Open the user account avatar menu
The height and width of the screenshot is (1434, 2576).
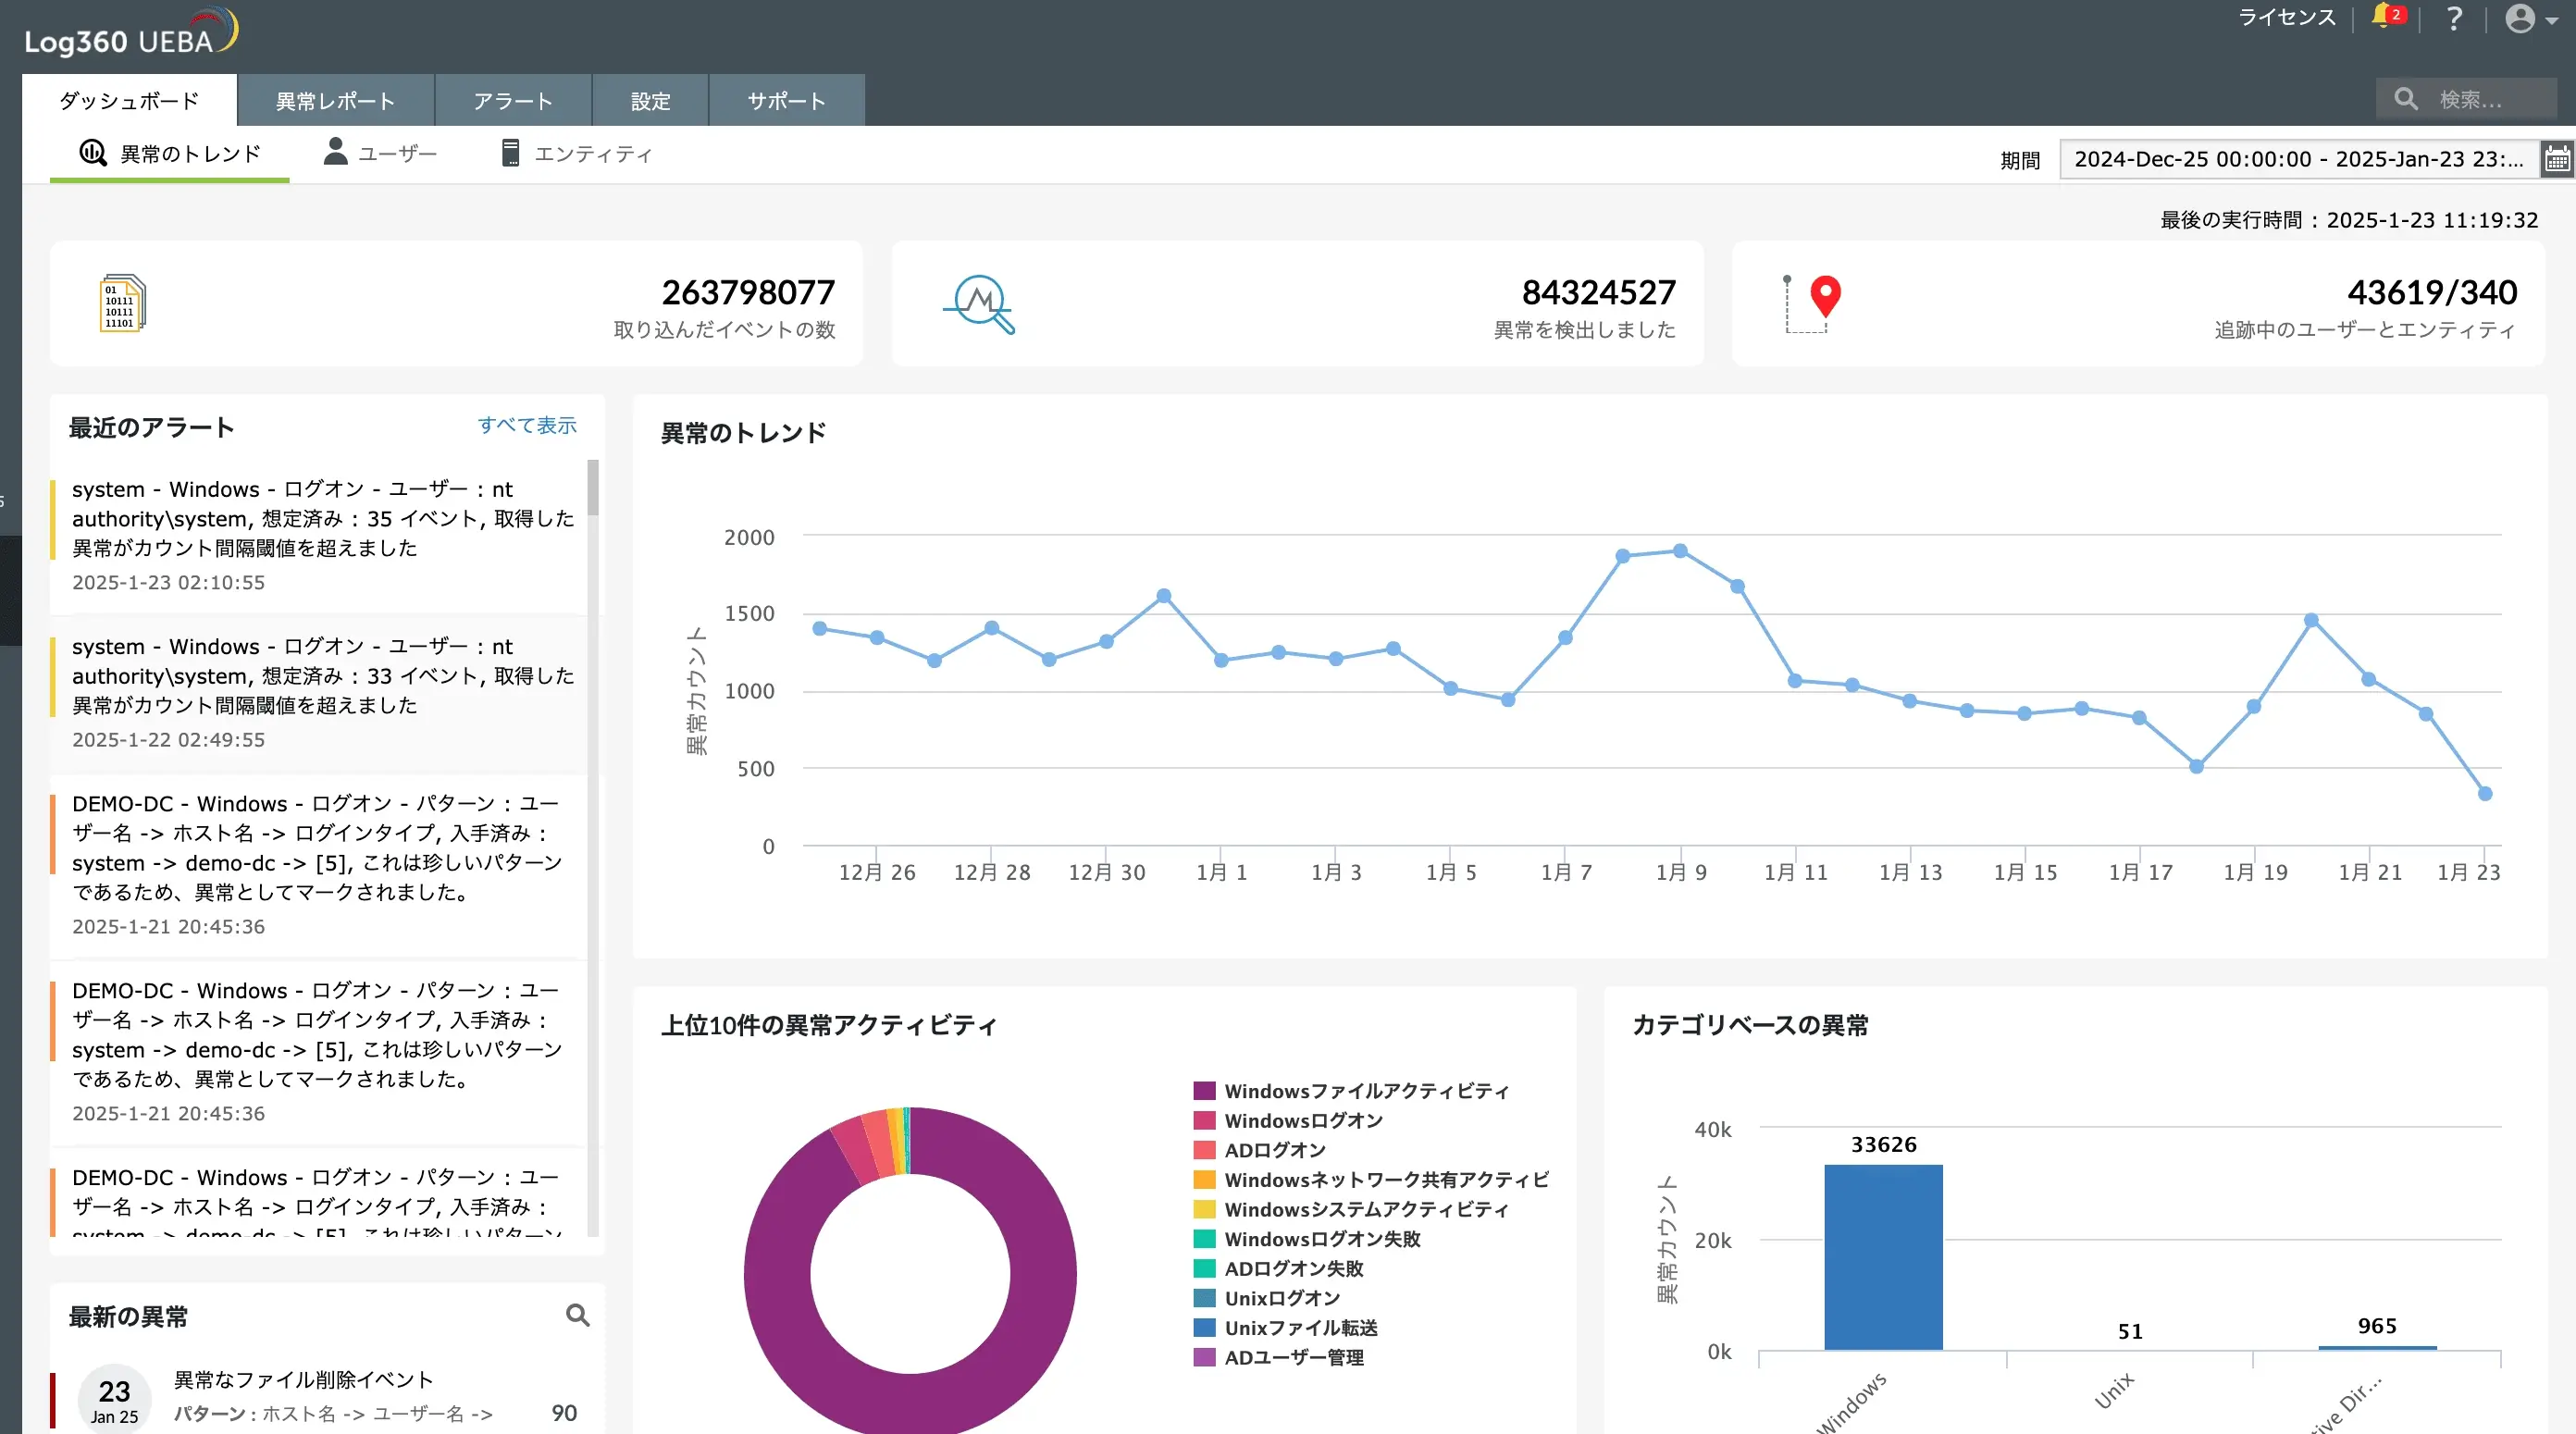(2530, 18)
